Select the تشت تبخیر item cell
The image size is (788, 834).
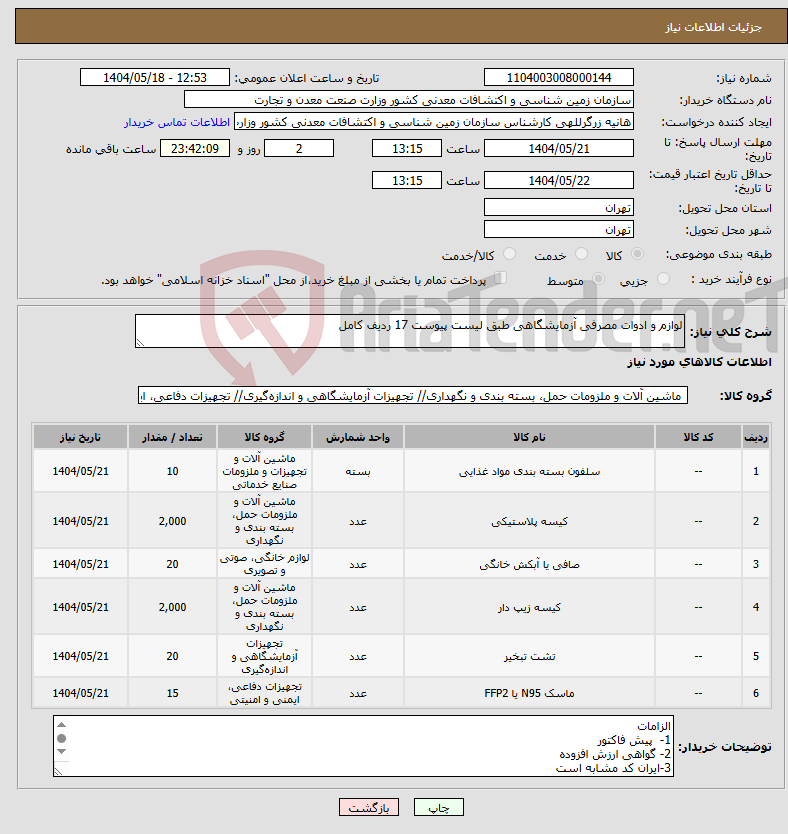pyautogui.click(x=529, y=656)
